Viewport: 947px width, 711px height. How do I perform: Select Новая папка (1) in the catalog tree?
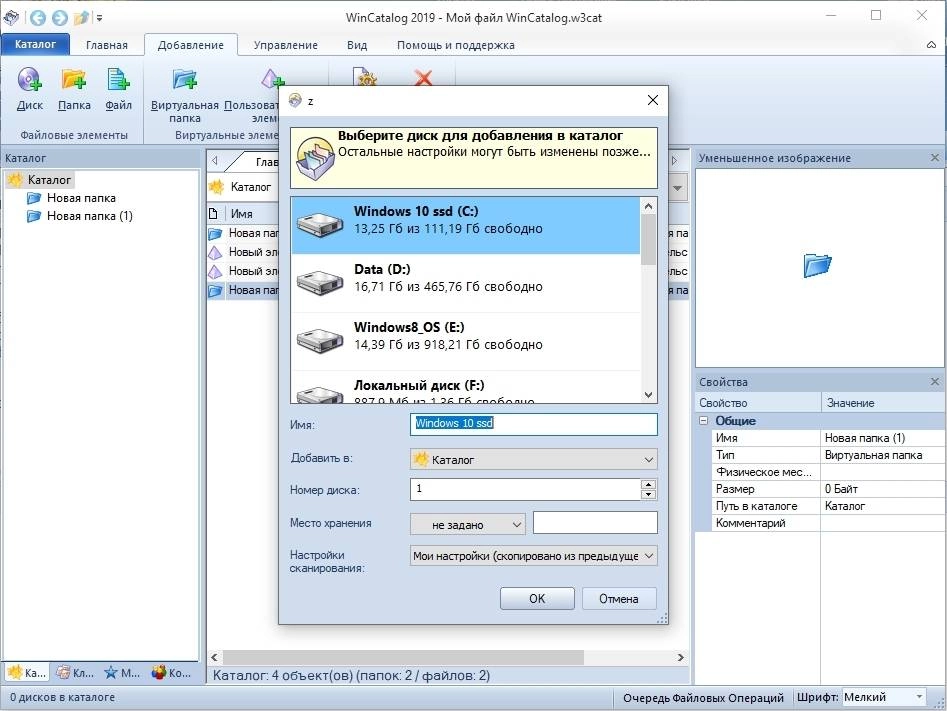pos(89,216)
